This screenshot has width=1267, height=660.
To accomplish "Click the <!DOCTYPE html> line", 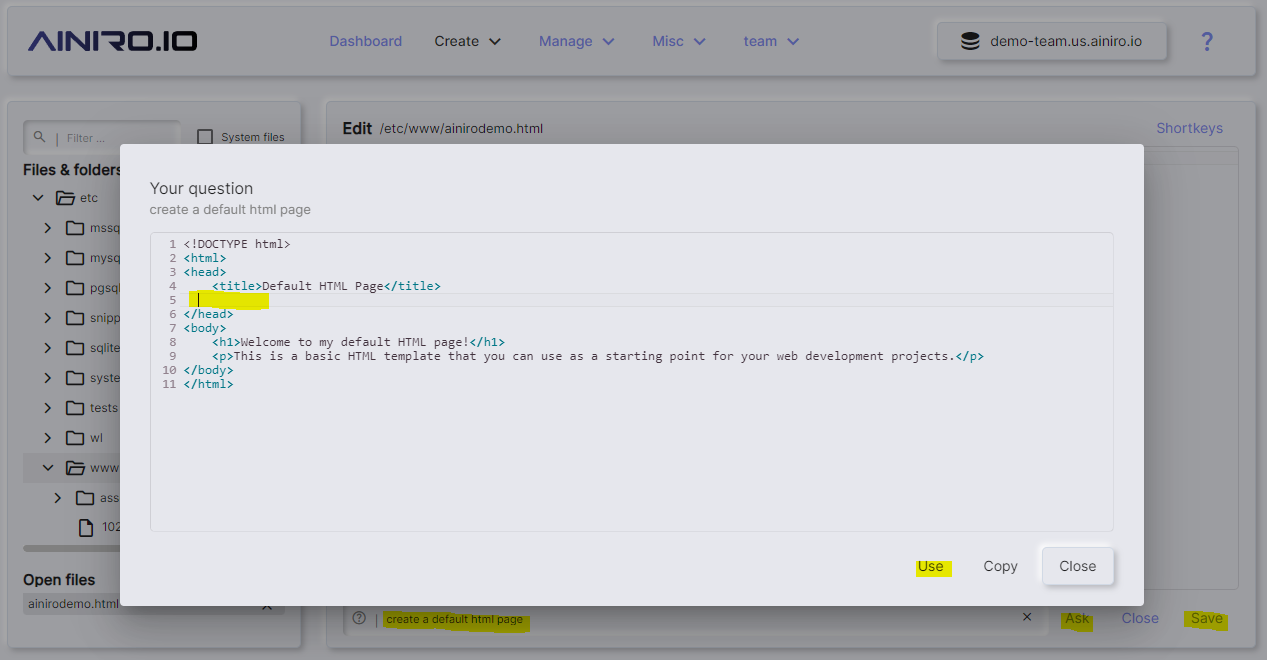I will coord(237,244).
